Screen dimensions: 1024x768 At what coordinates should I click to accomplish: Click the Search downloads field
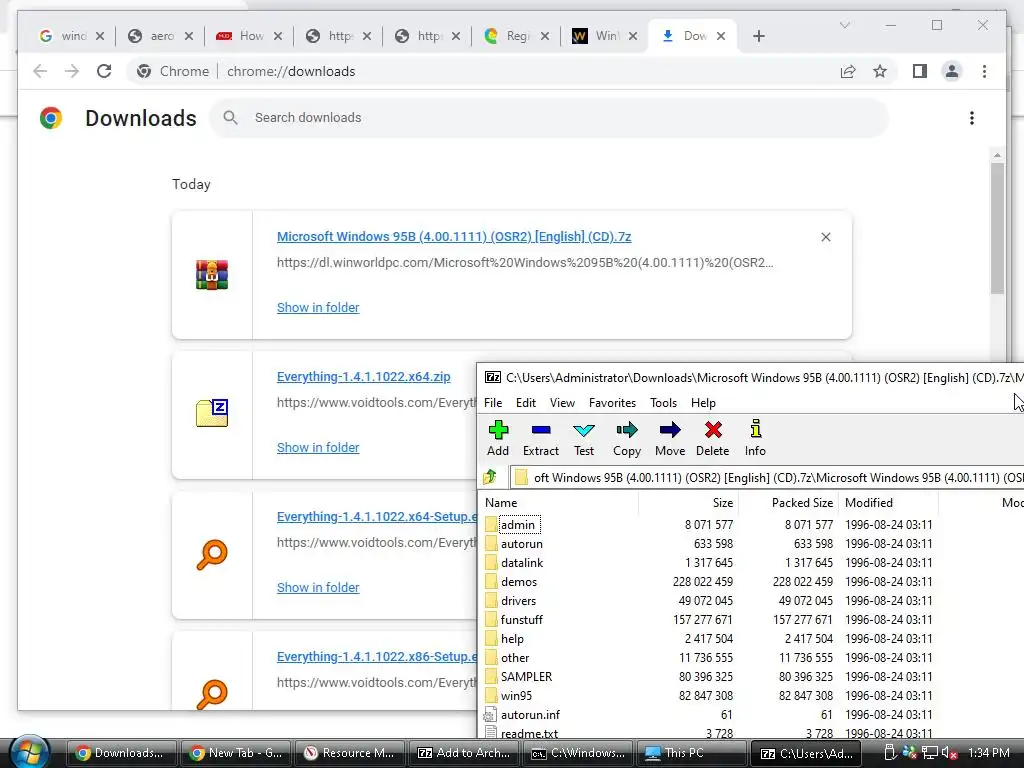point(549,118)
